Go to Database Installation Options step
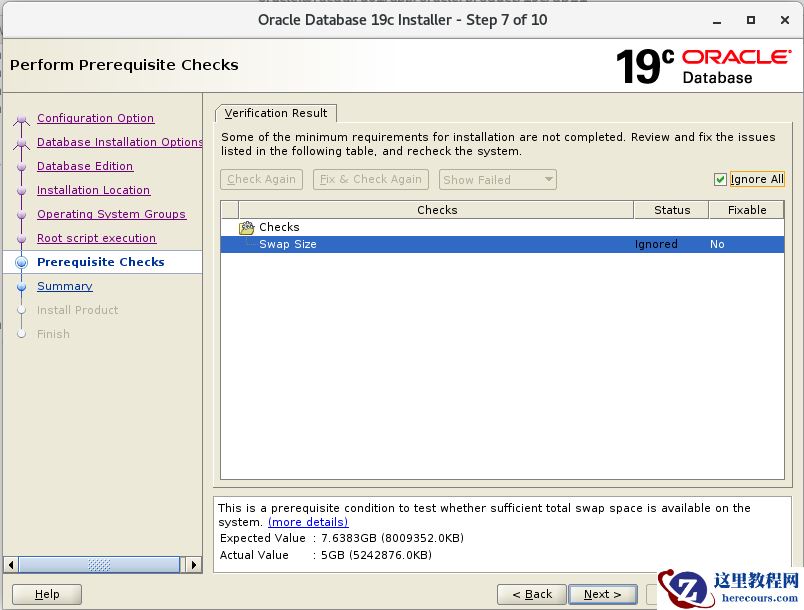Image resolution: width=804 pixels, height=610 pixels. click(x=119, y=142)
